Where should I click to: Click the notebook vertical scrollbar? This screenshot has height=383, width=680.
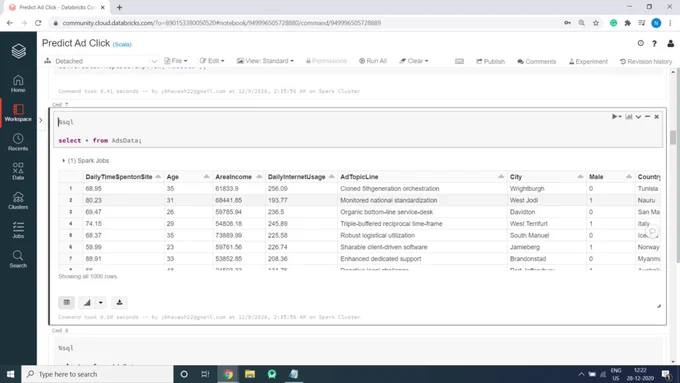pos(673,137)
